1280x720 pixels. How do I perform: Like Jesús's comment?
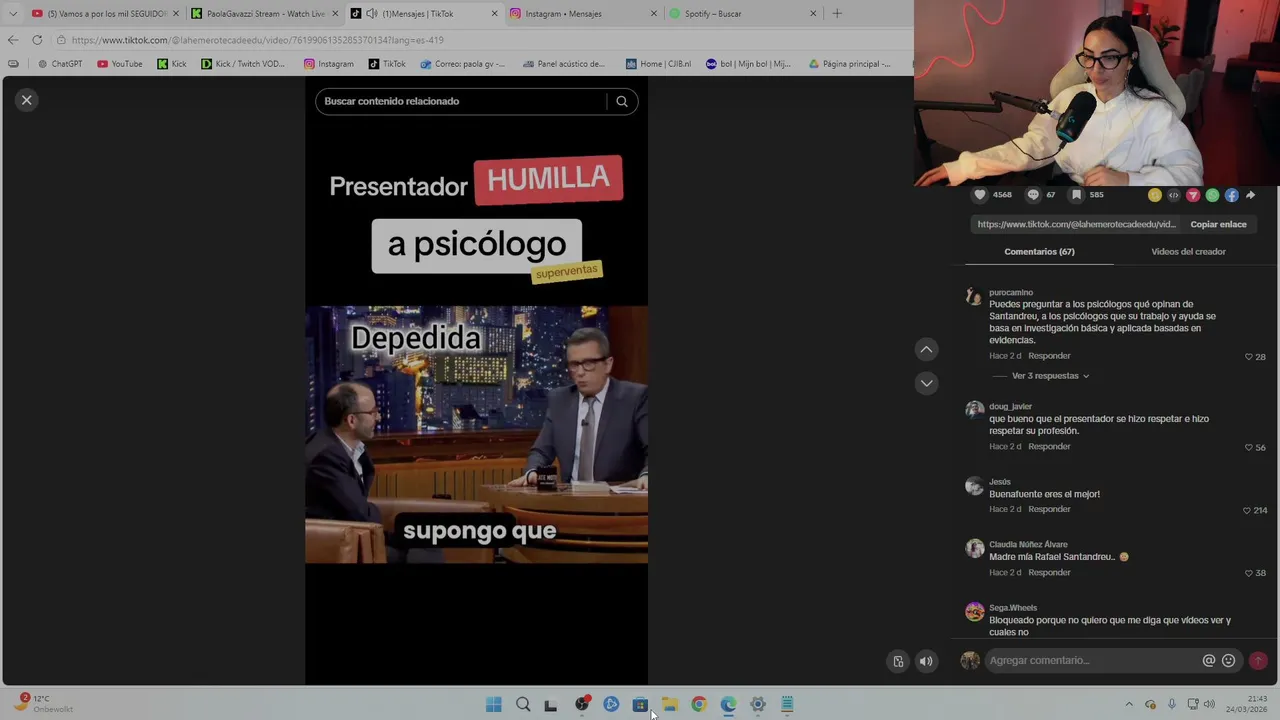1247,510
